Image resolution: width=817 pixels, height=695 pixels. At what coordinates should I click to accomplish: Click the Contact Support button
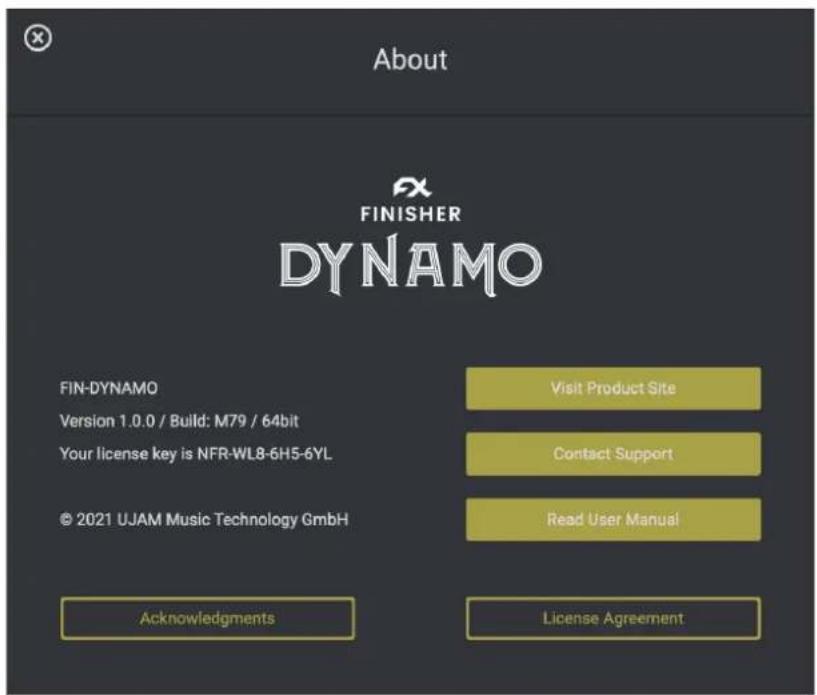click(613, 454)
